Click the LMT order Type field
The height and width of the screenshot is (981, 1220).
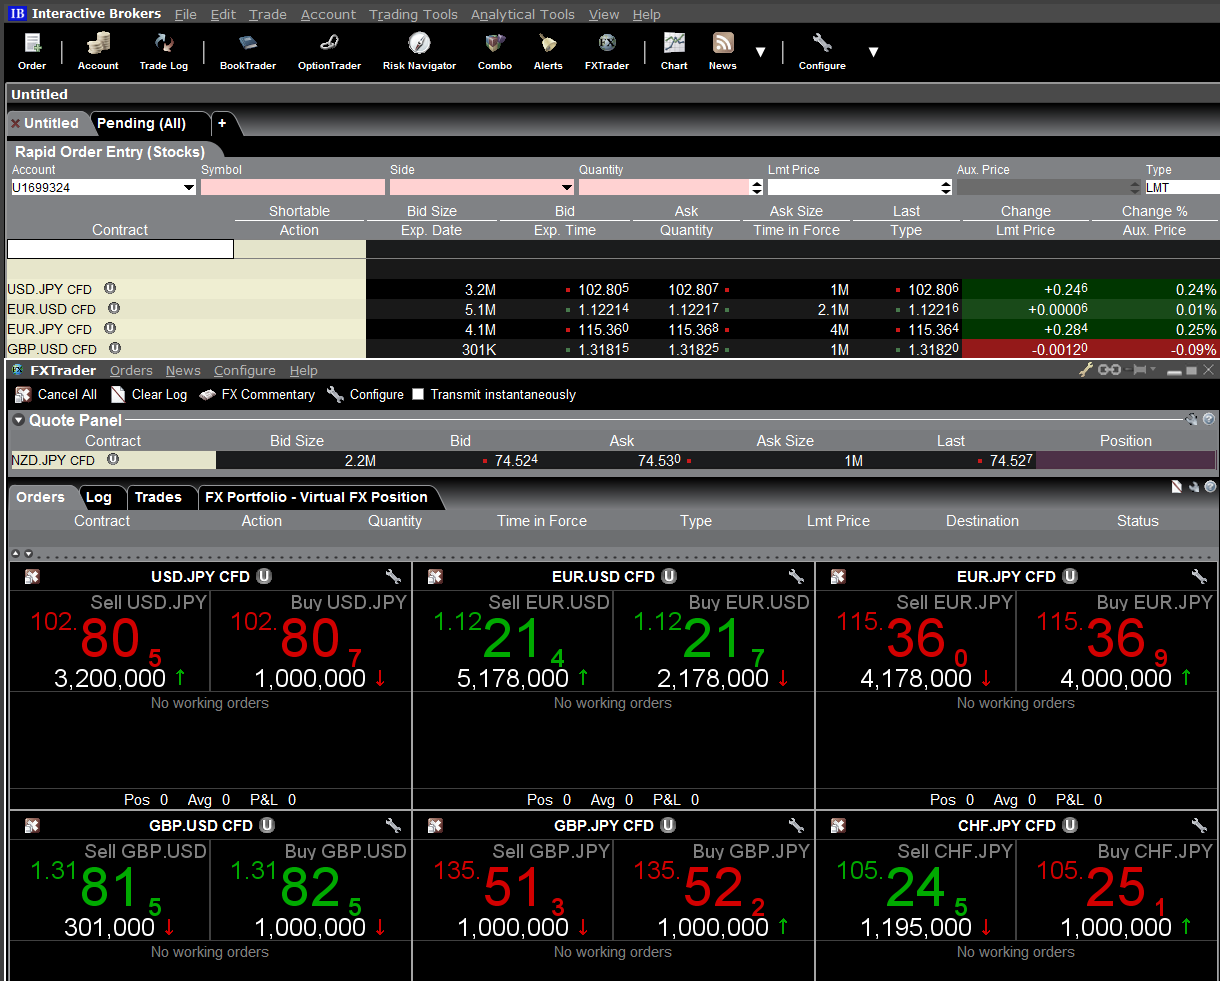tap(1183, 187)
